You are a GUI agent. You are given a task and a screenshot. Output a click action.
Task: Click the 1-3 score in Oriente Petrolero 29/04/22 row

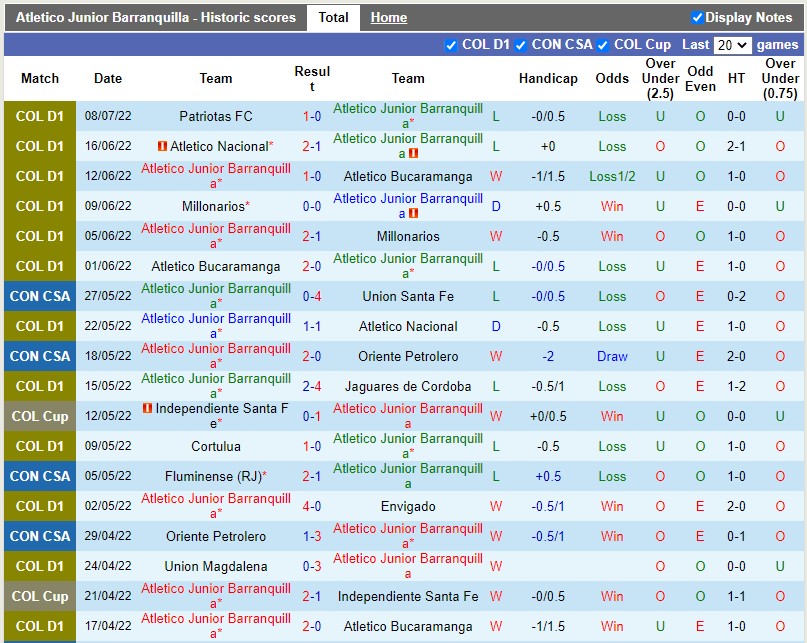[312, 537]
